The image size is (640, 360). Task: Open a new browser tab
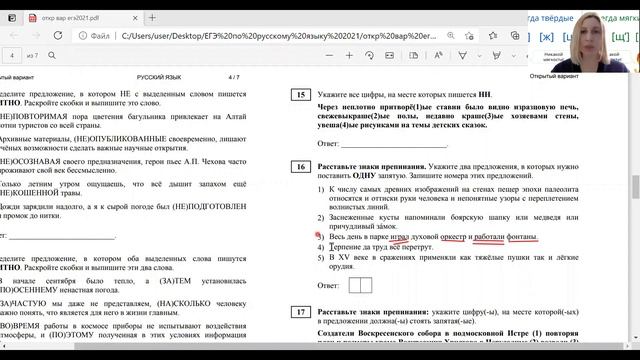point(152,18)
